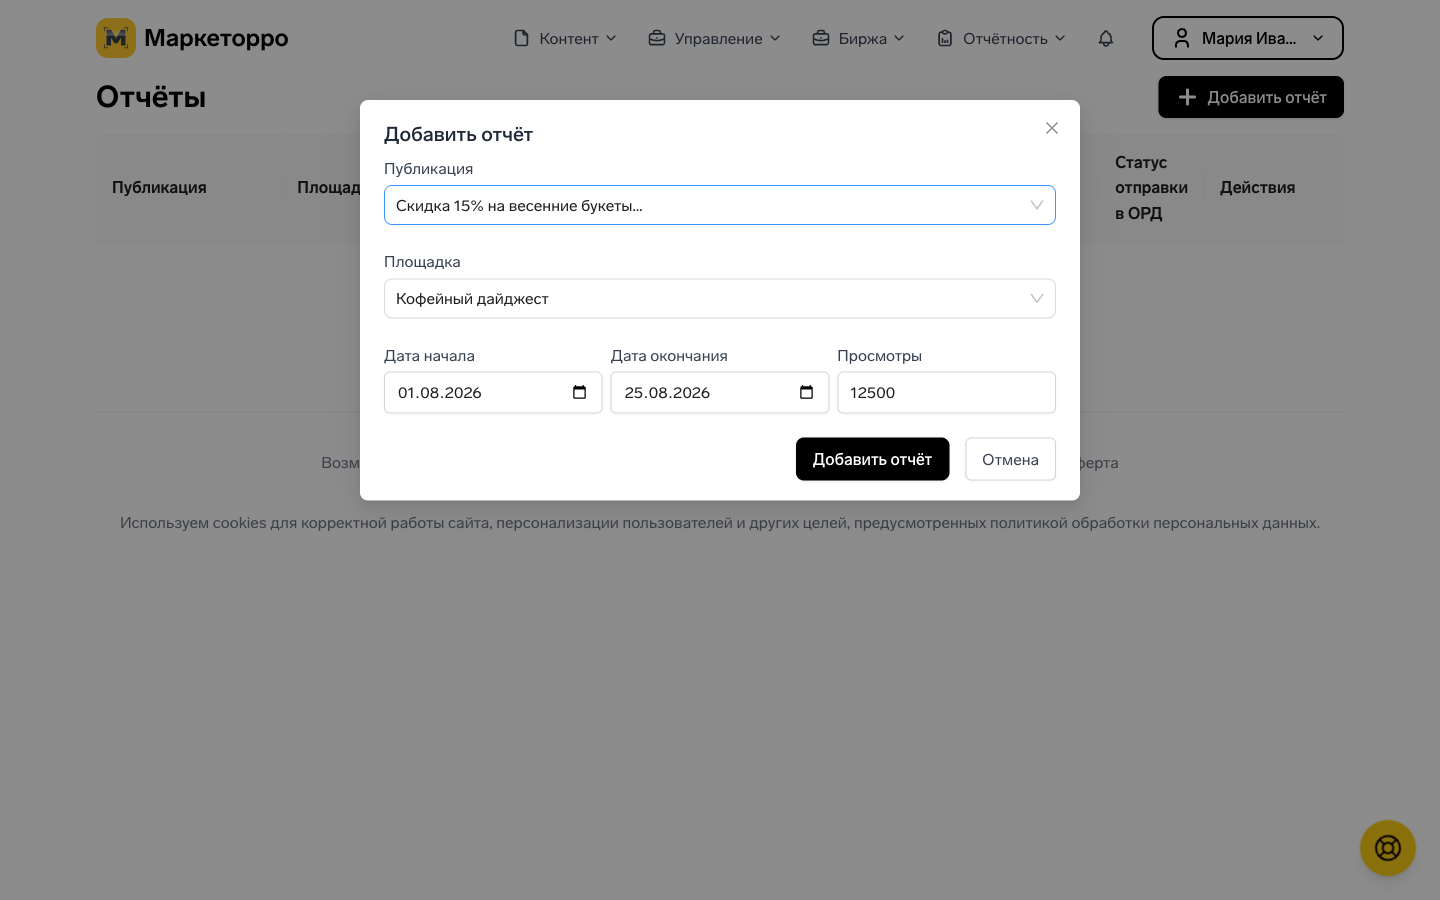Focus the Просмотры input field
This screenshot has height=900, width=1440.
tap(946, 392)
